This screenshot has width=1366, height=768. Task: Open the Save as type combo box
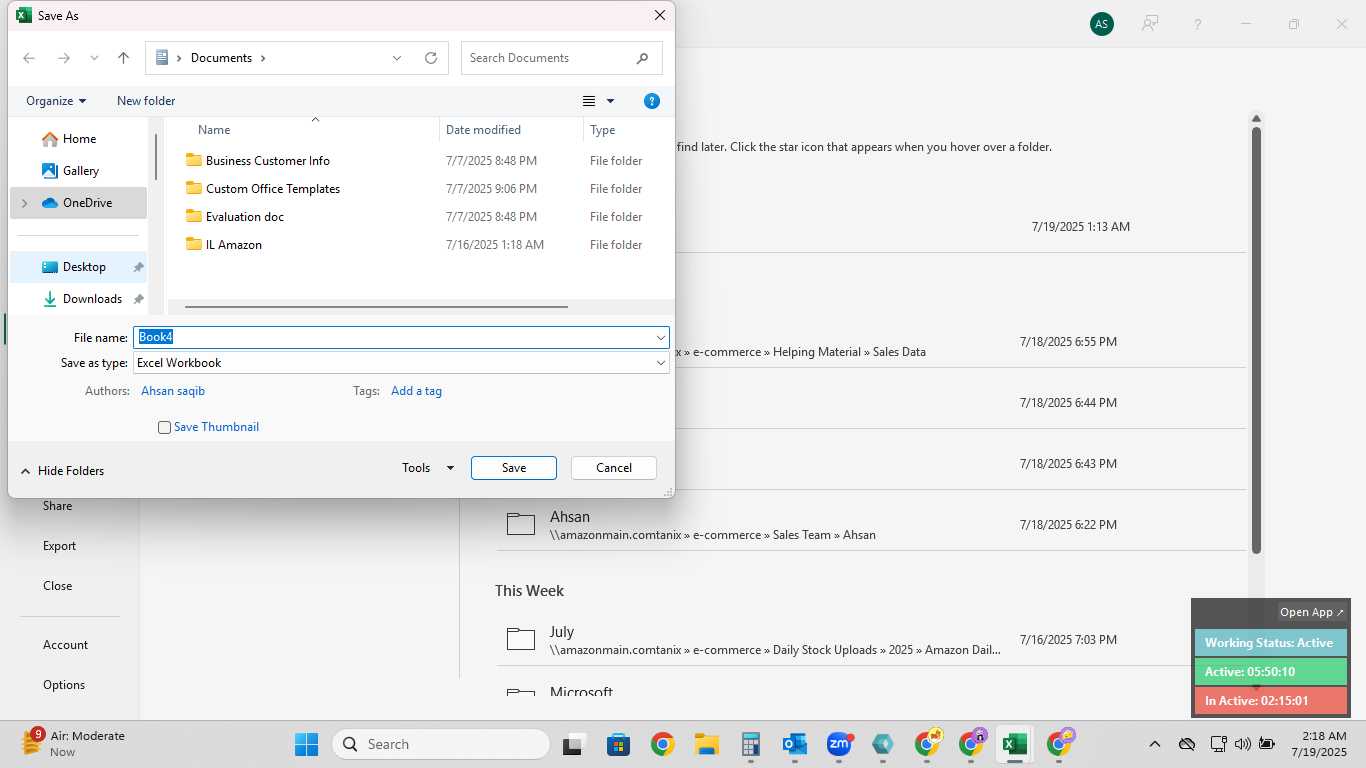401,363
